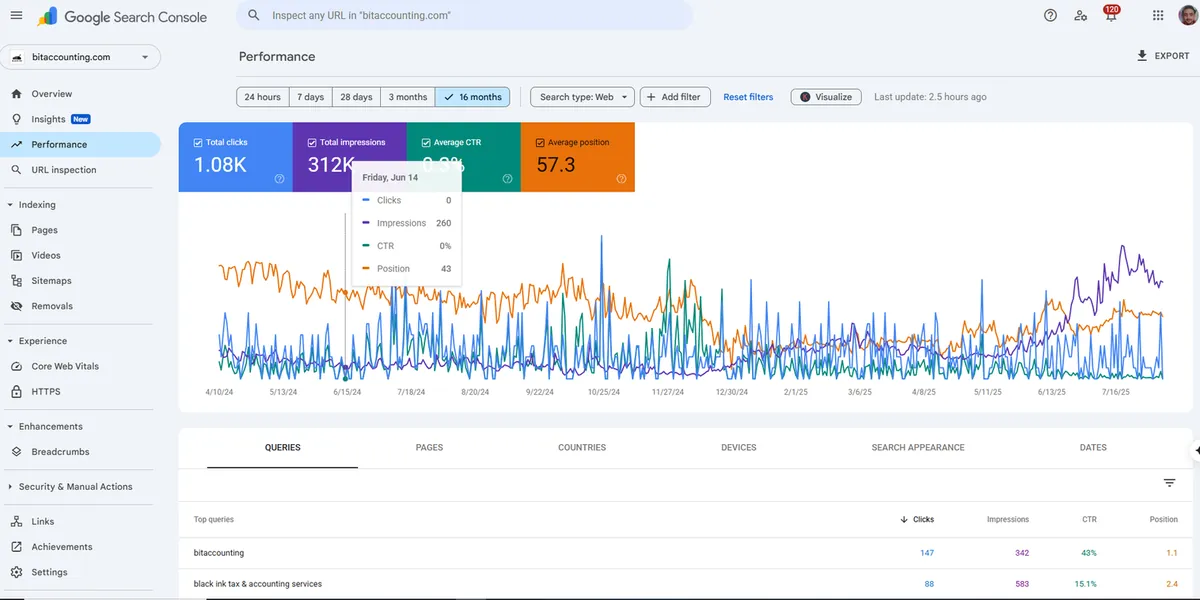Click the Sitemaps icon in sidebar
Screen dimensions: 1200x600
click(16, 281)
